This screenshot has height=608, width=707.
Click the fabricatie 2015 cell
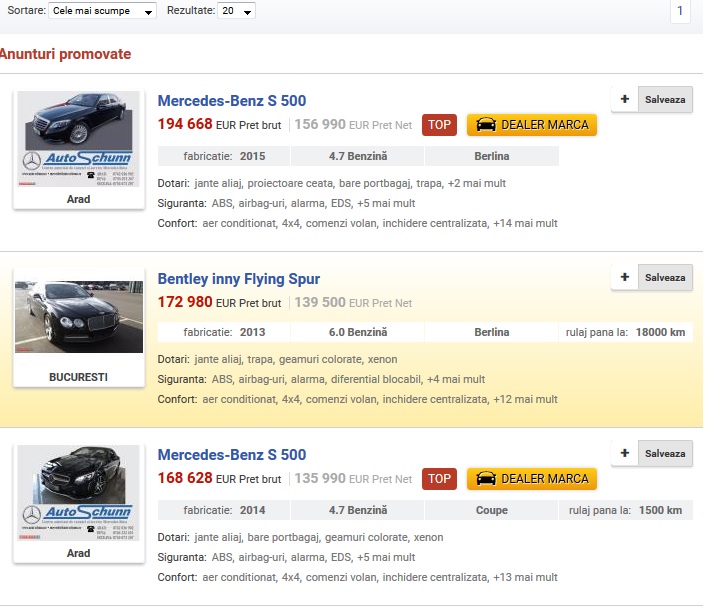point(224,156)
